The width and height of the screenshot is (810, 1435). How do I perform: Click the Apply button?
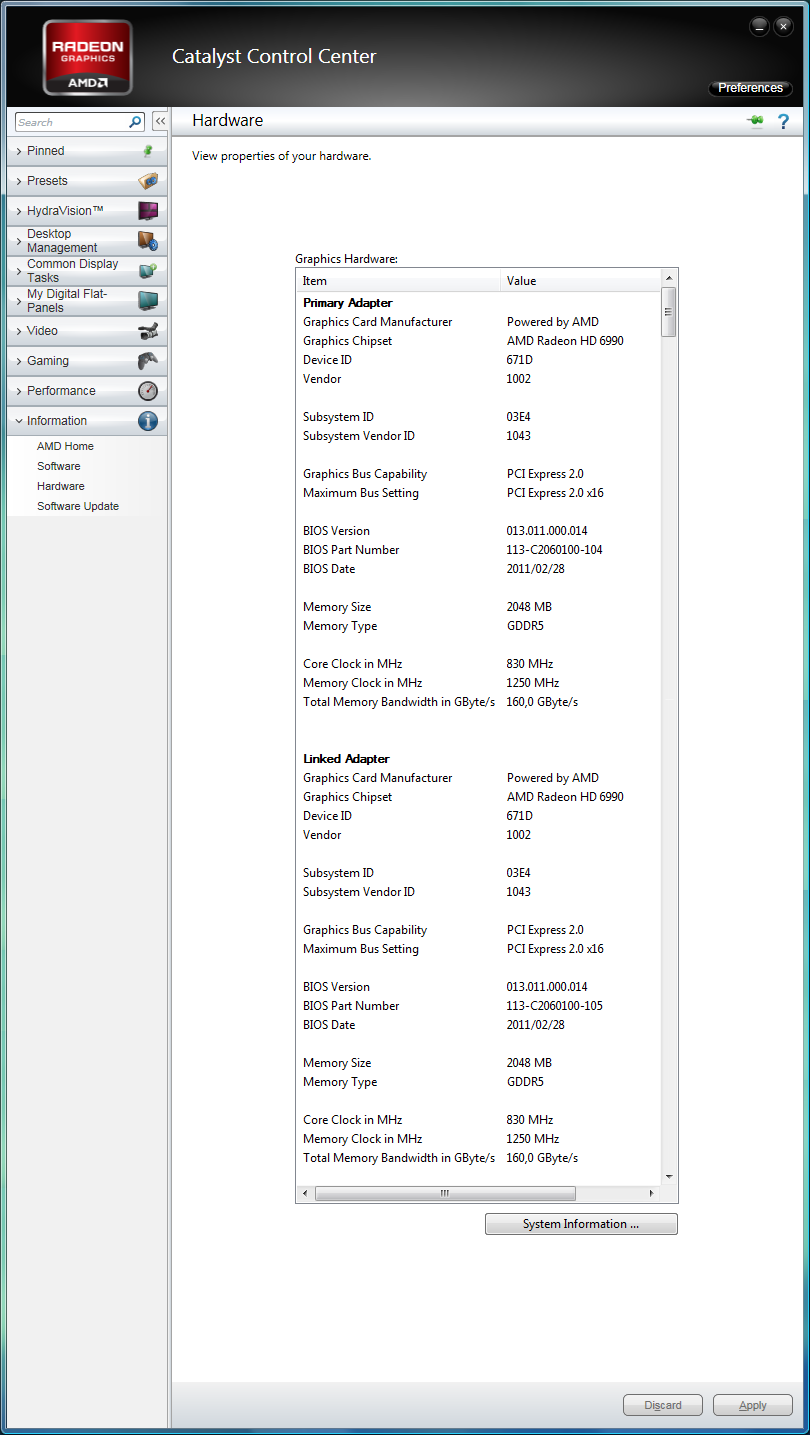(753, 1405)
